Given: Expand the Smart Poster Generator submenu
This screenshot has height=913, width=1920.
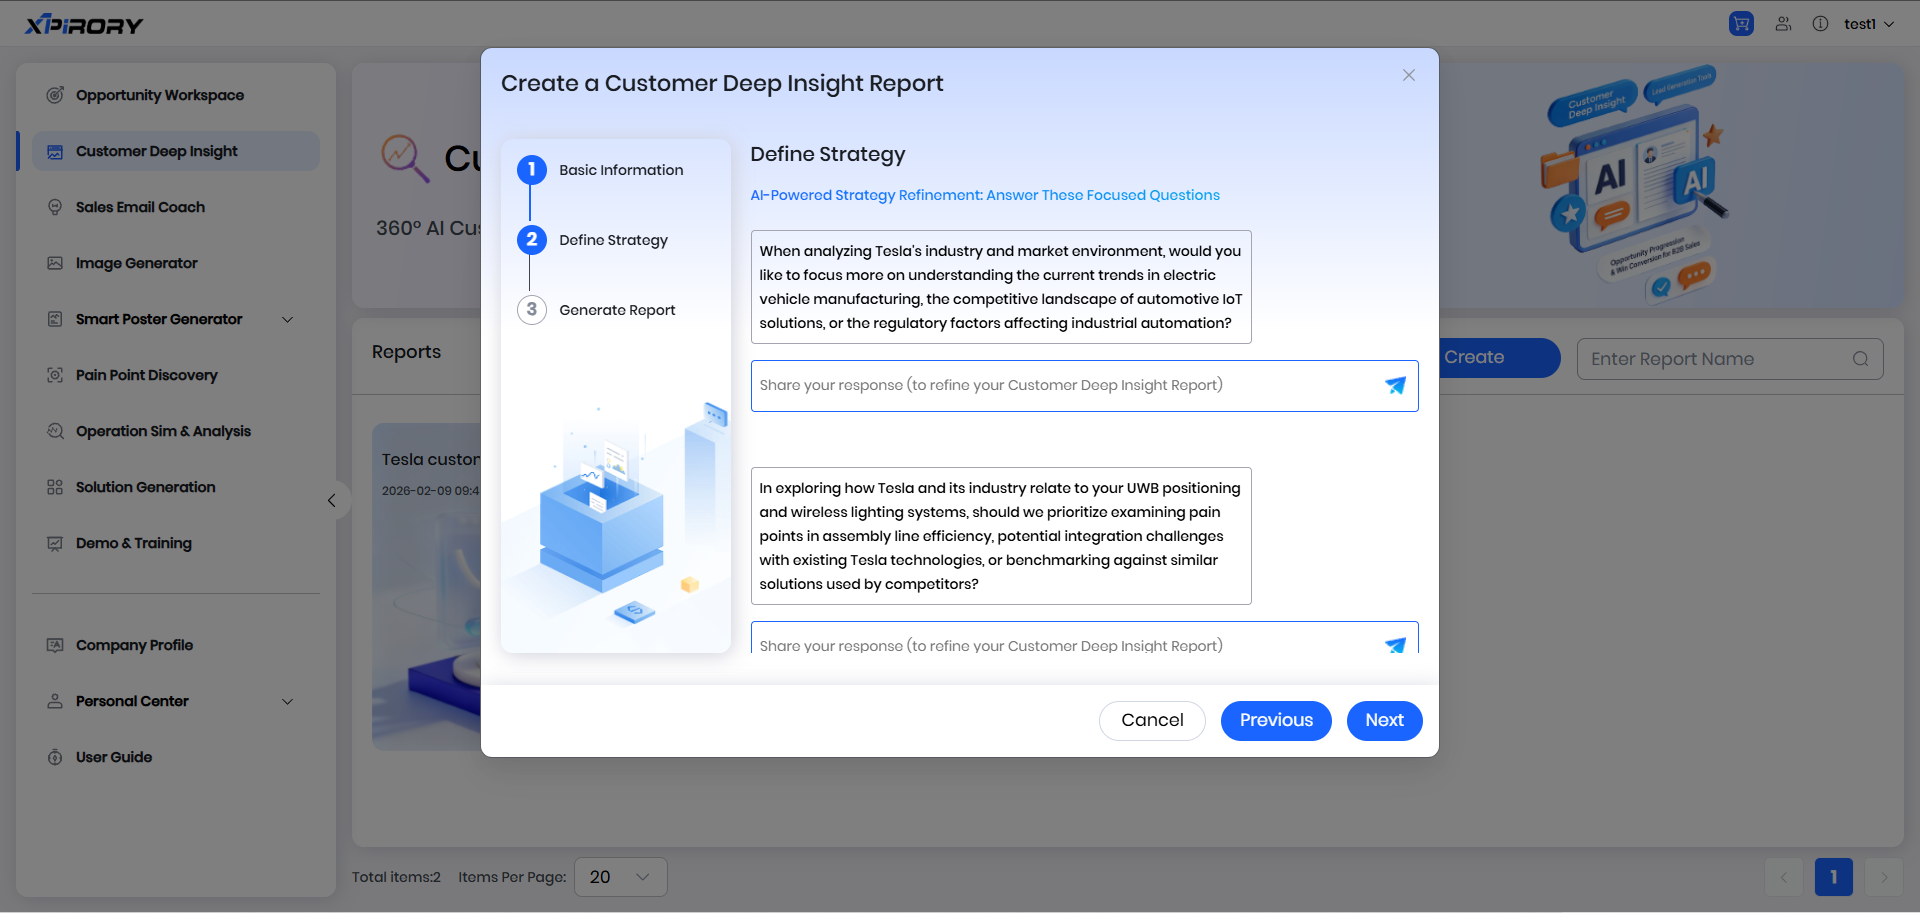Looking at the screenshot, I should (x=288, y=320).
